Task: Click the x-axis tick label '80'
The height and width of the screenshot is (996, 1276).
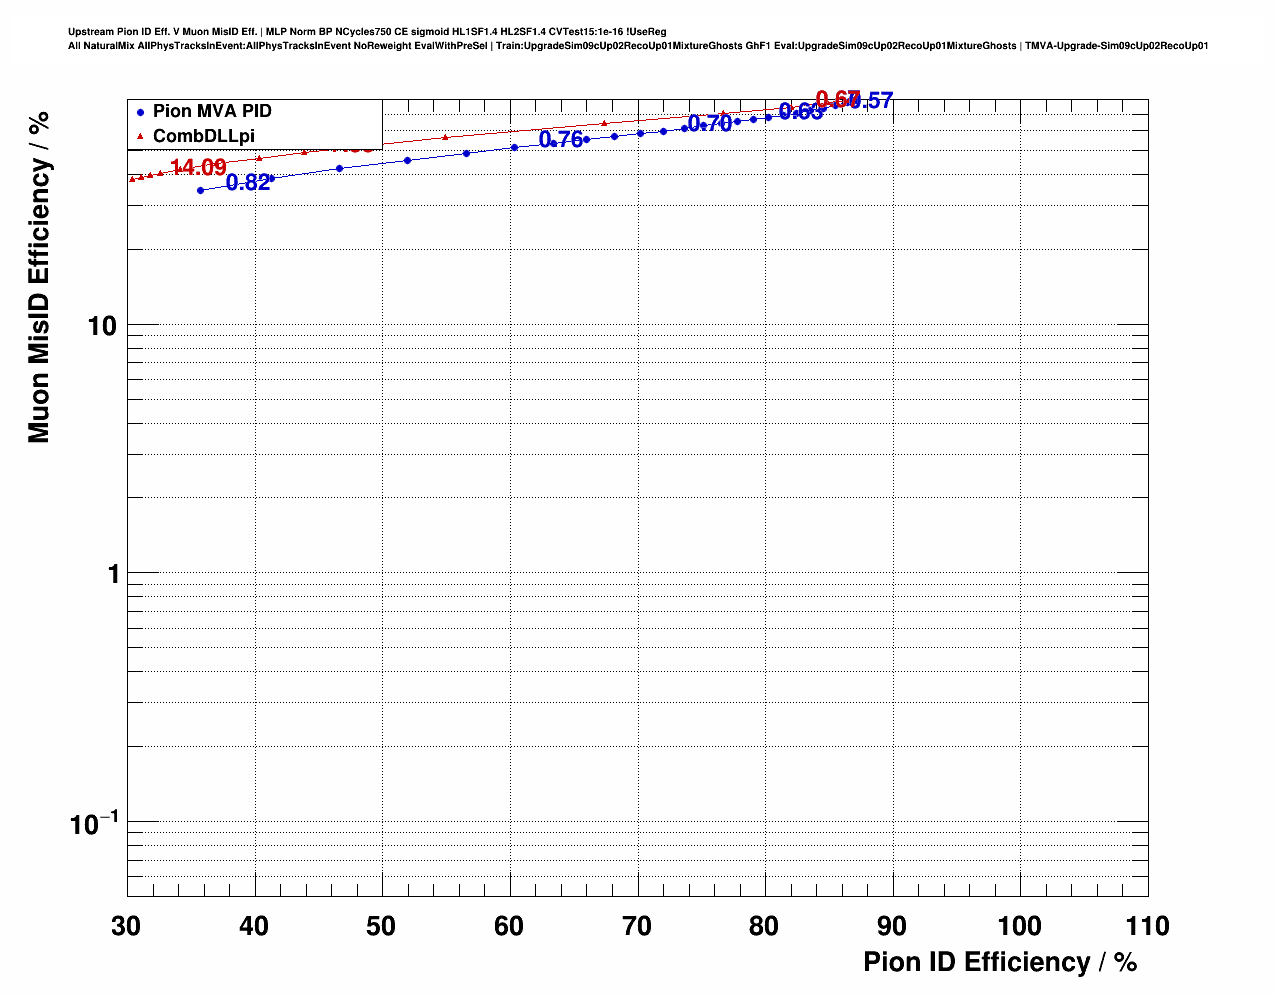Action: point(764,927)
